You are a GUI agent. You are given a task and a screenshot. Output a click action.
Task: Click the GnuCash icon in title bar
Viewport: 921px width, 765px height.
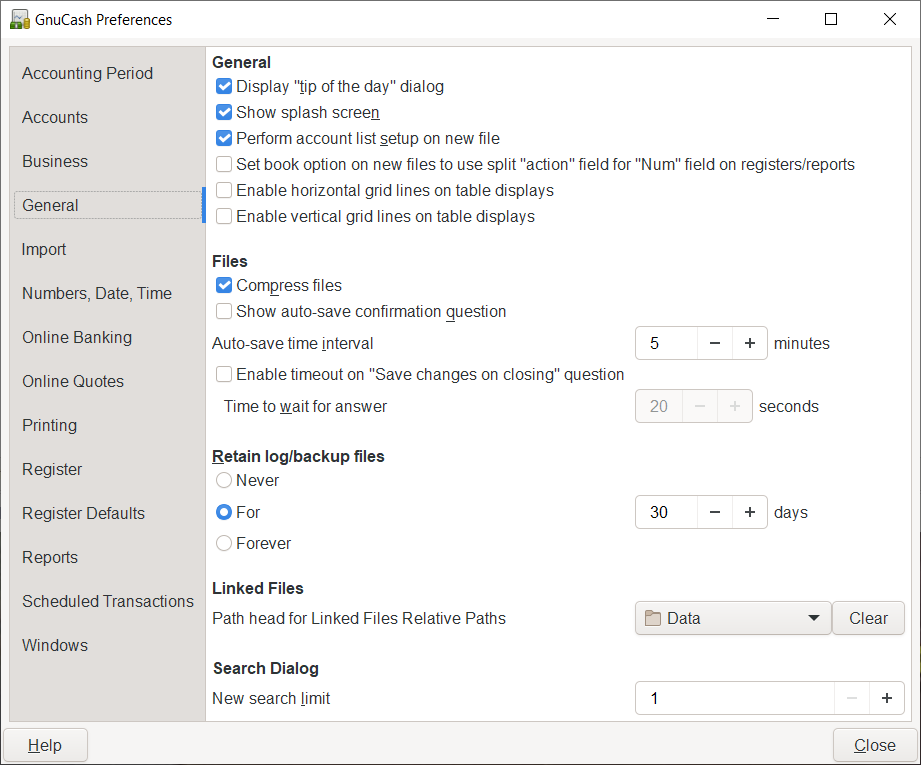pyautogui.click(x=19, y=19)
